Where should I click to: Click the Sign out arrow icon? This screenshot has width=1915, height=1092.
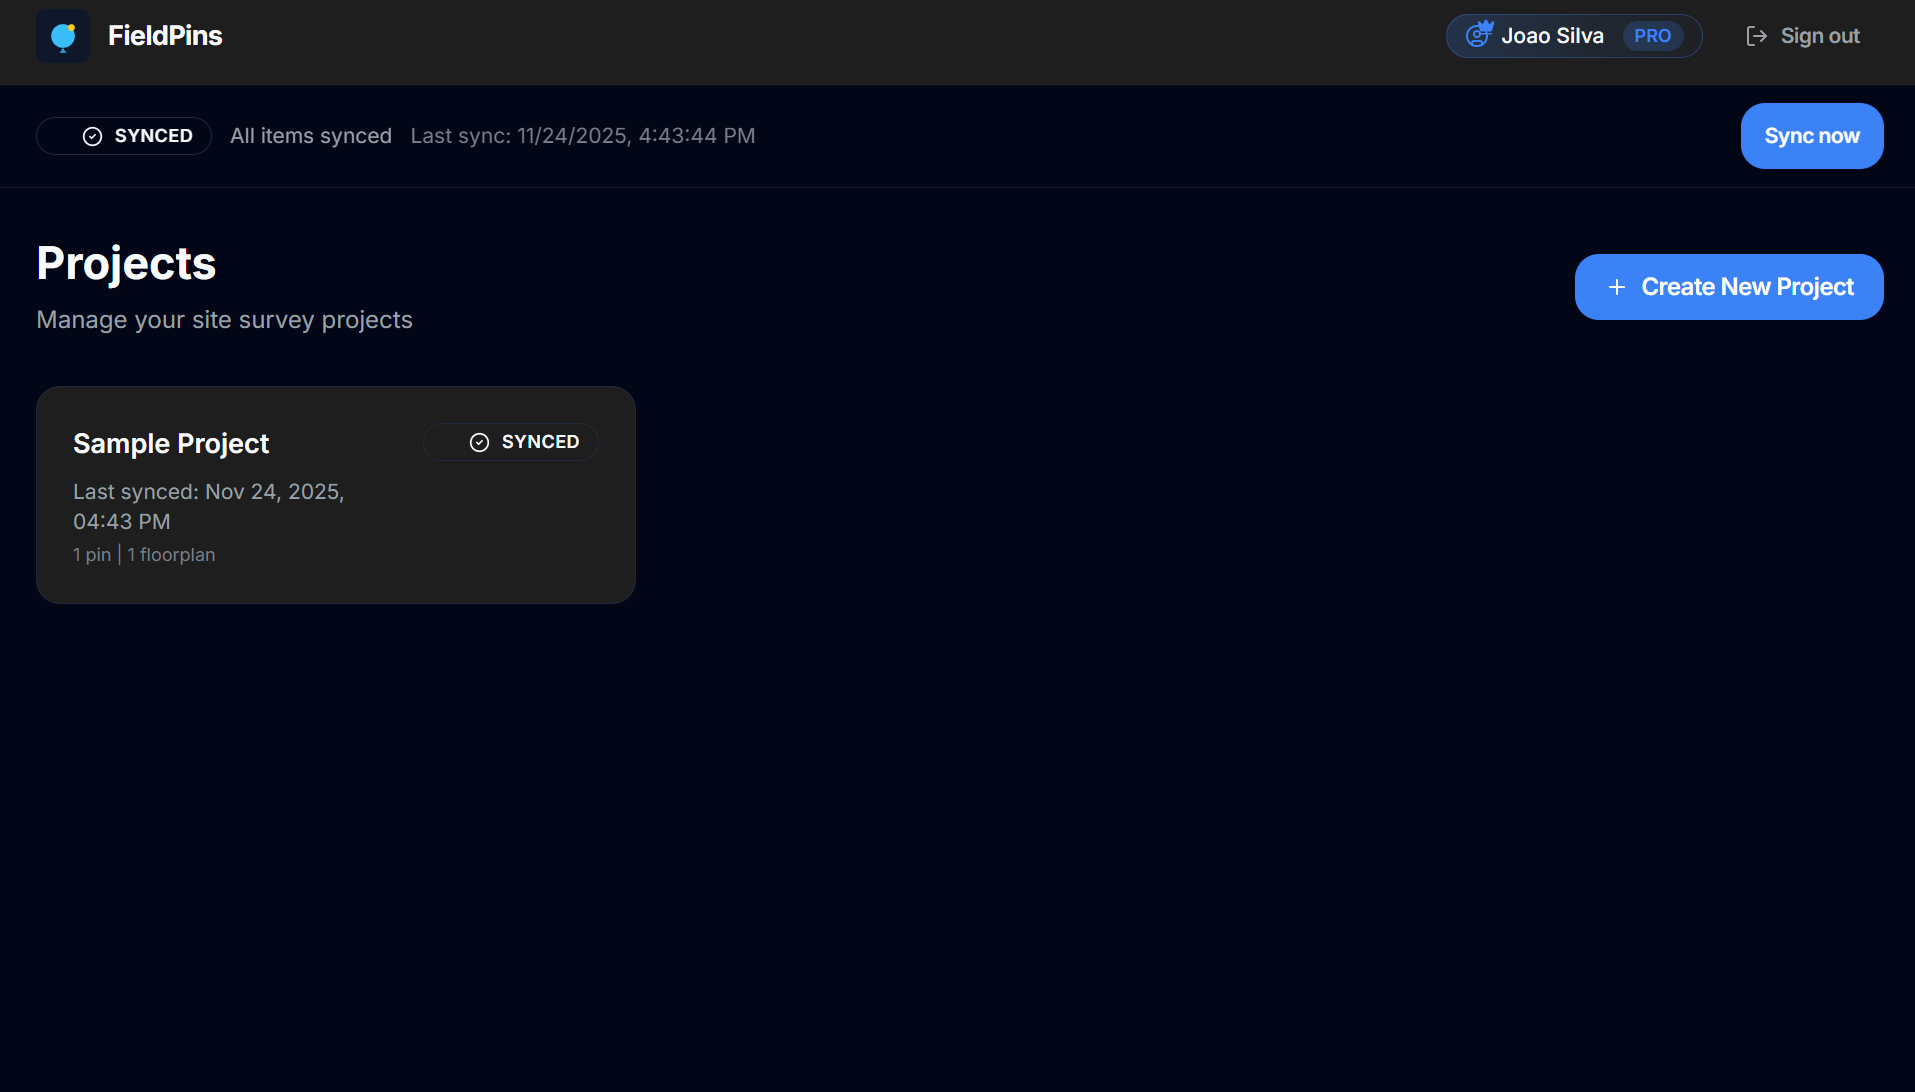coord(1757,35)
